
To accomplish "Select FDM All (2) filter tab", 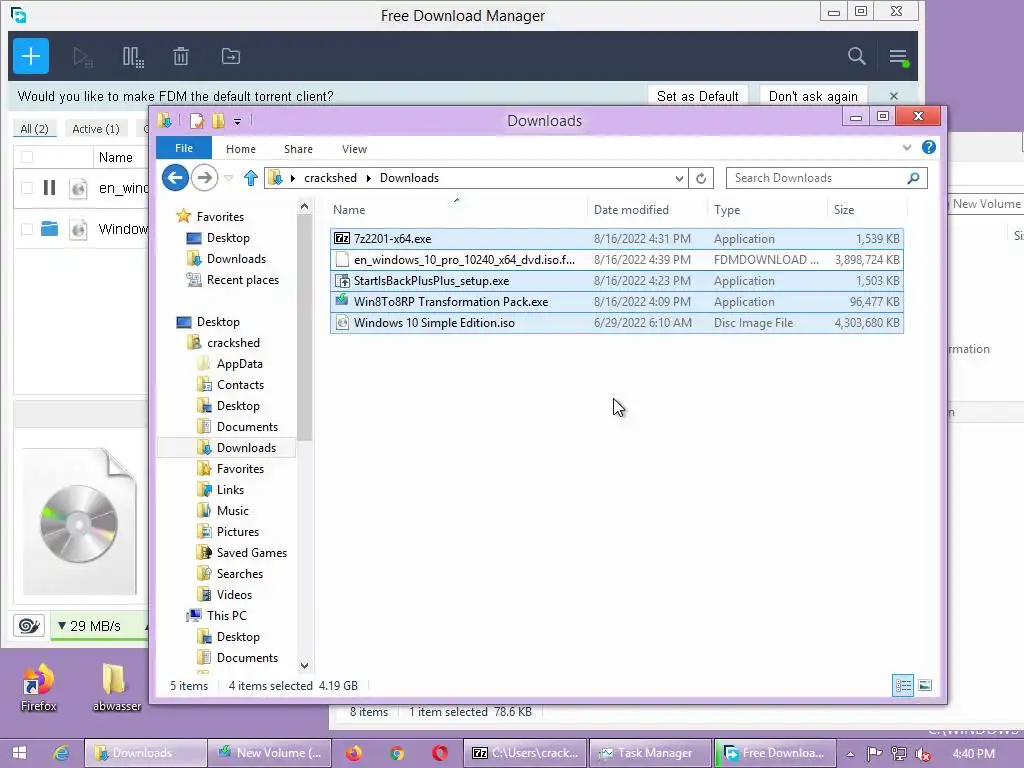I will [x=34, y=129].
